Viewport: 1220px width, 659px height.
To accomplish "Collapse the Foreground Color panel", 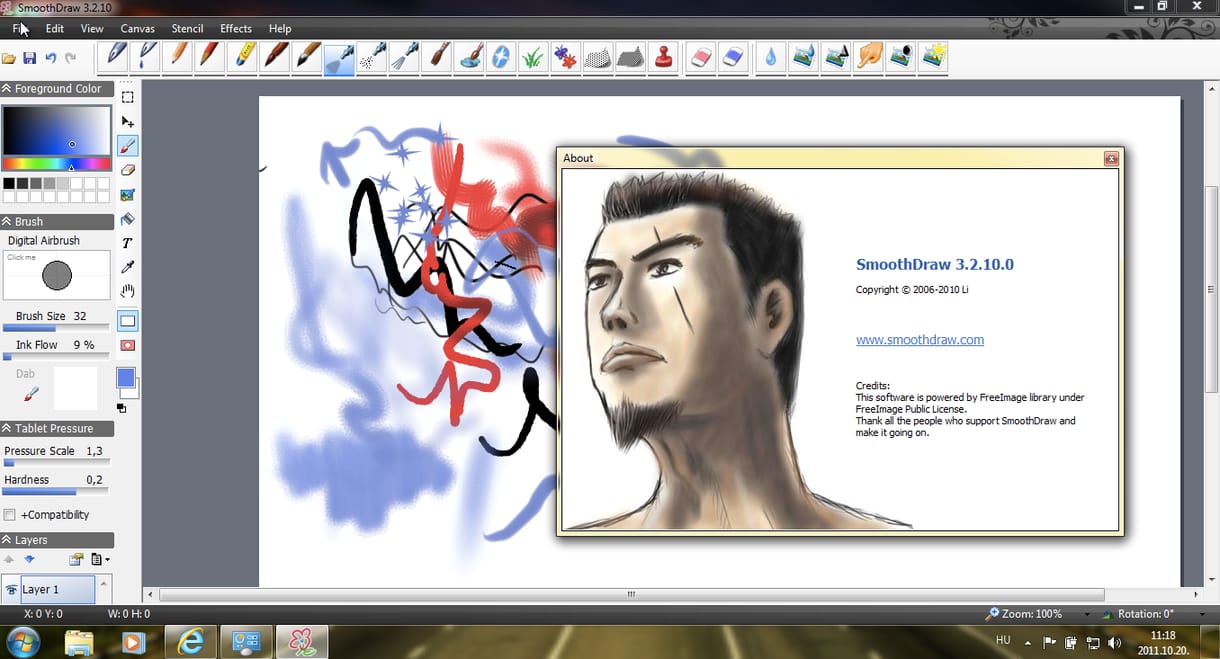I will click(7, 89).
